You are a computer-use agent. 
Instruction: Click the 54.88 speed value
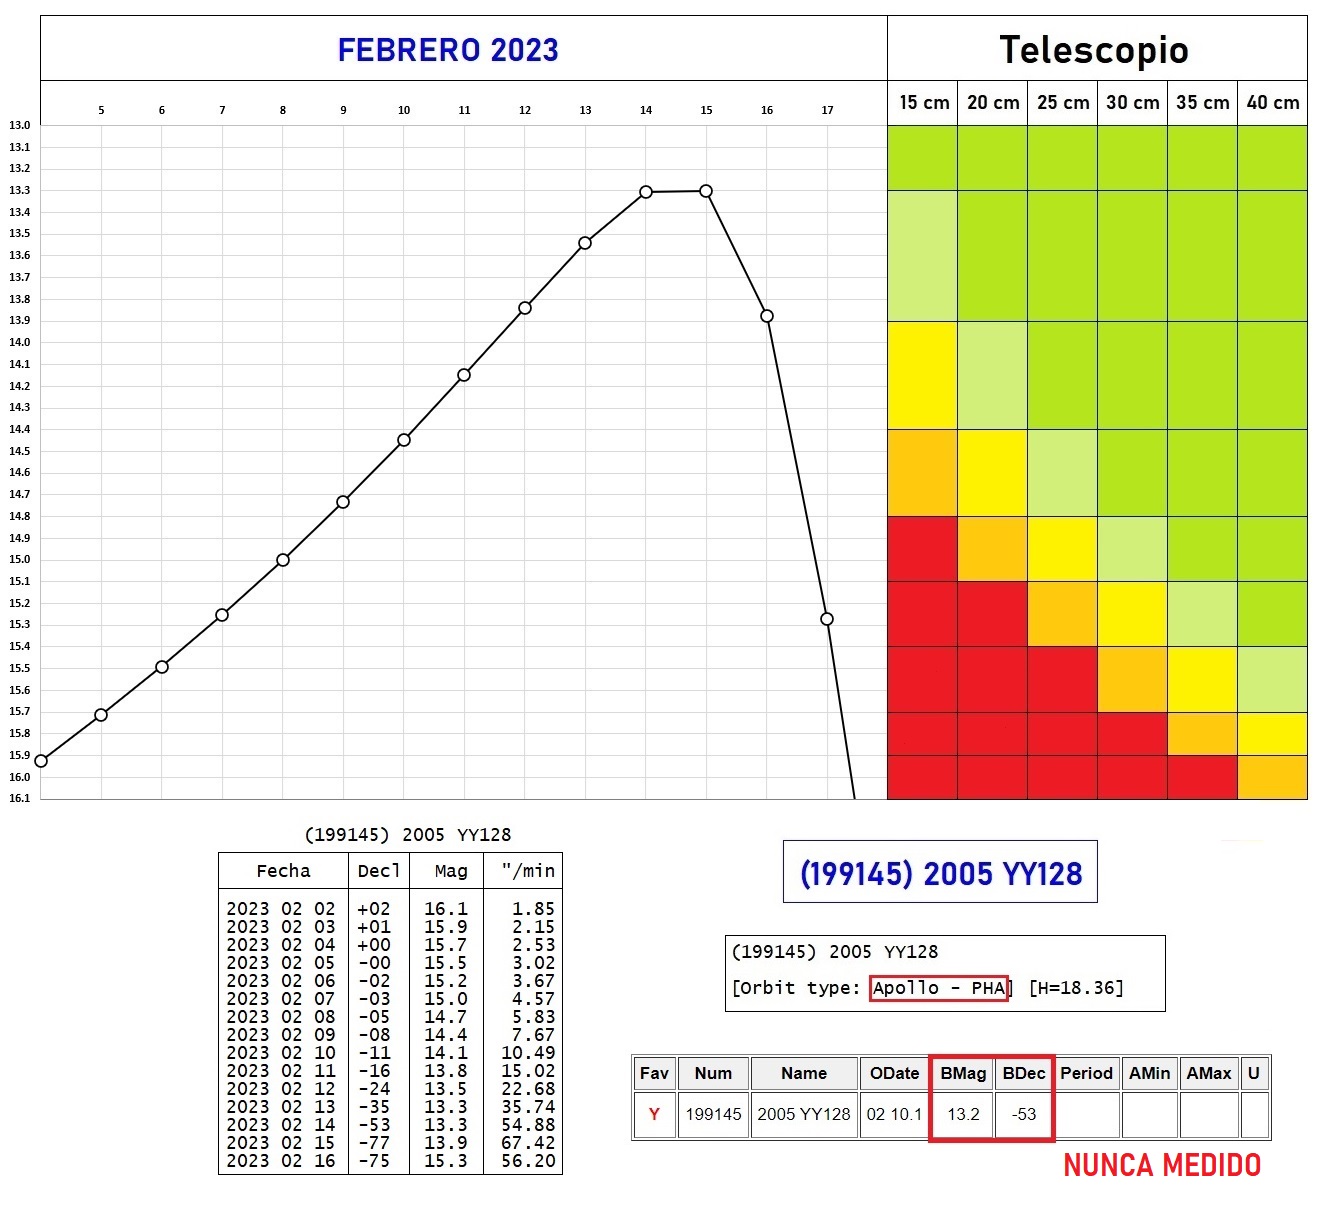pos(528,1125)
